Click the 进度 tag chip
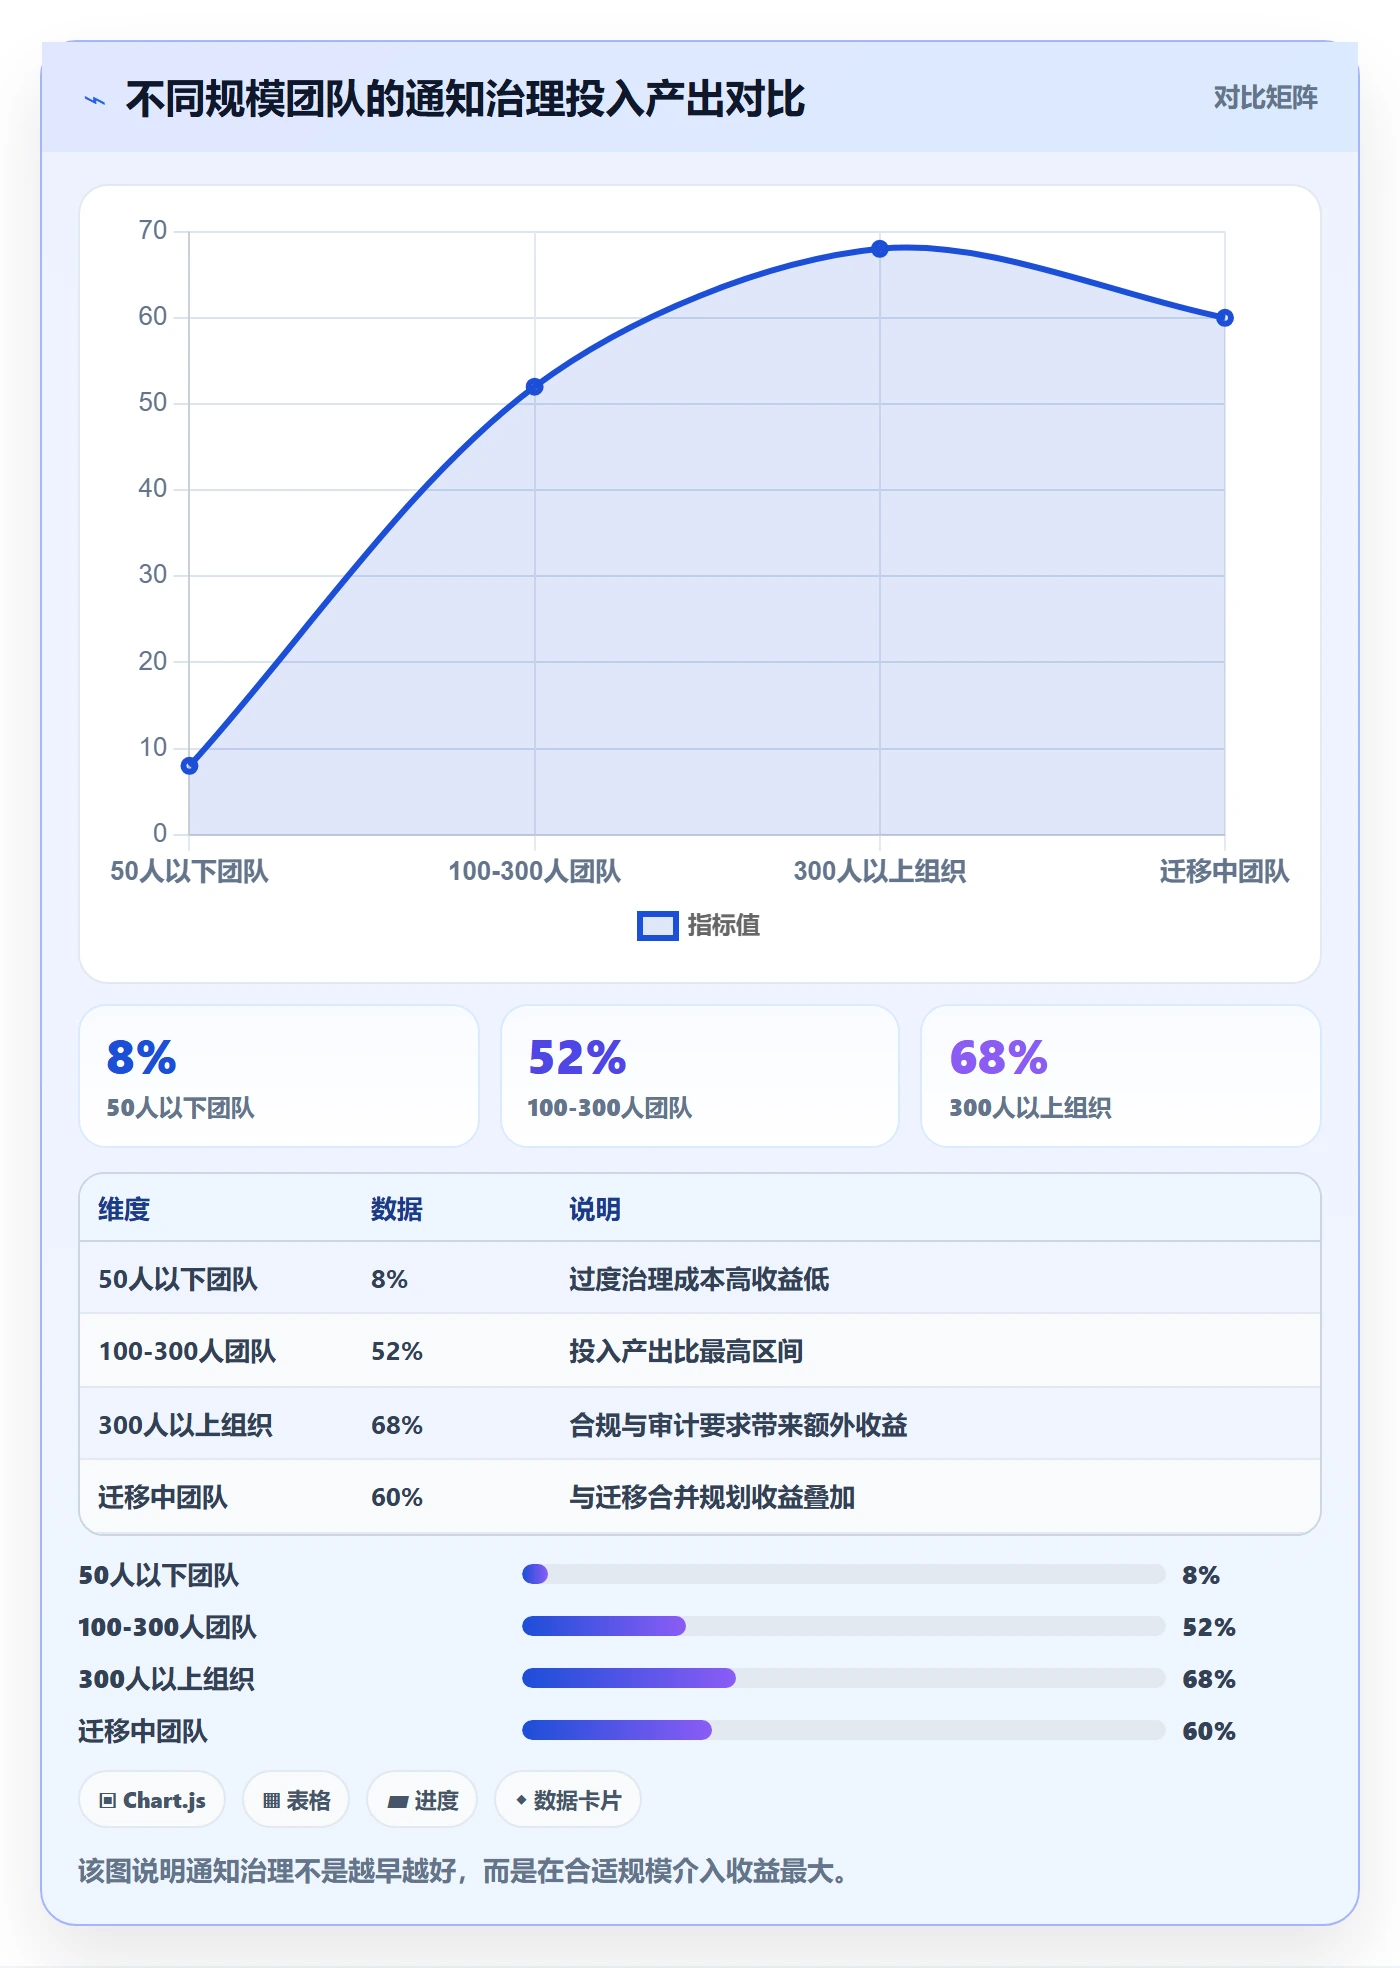The width and height of the screenshot is (1400, 1968). [422, 1800]
